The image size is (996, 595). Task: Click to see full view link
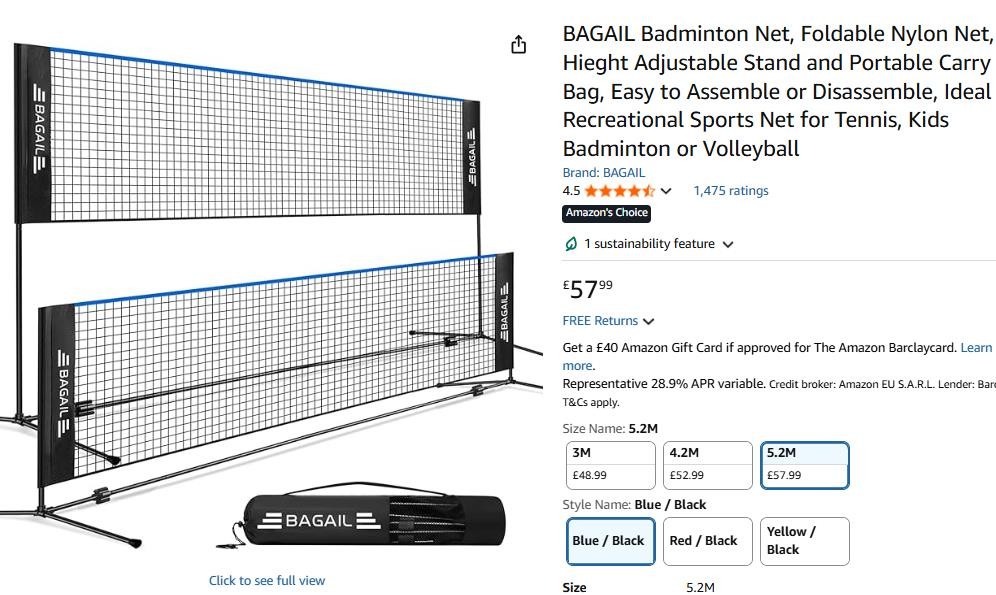[x=267, y=581]
